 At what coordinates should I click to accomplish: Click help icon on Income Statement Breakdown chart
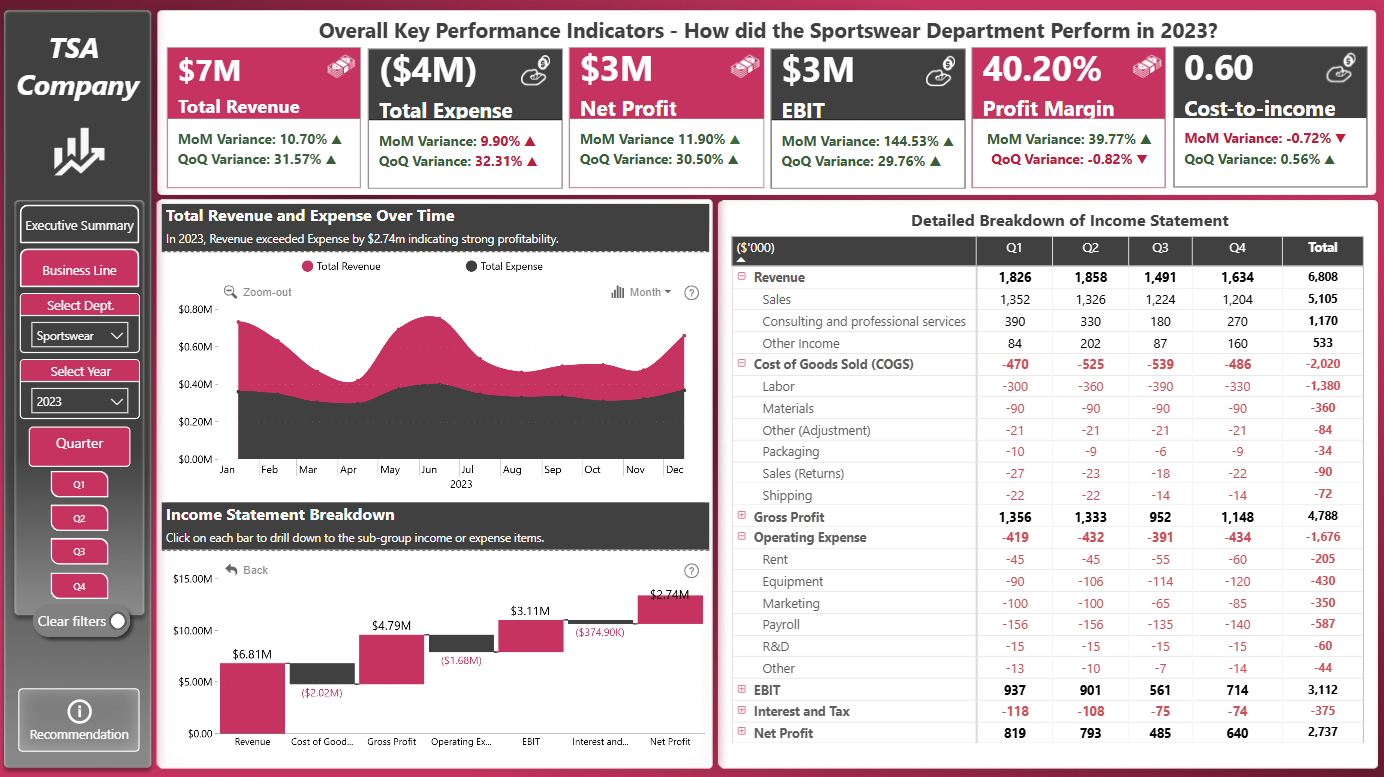coord(691,571)
